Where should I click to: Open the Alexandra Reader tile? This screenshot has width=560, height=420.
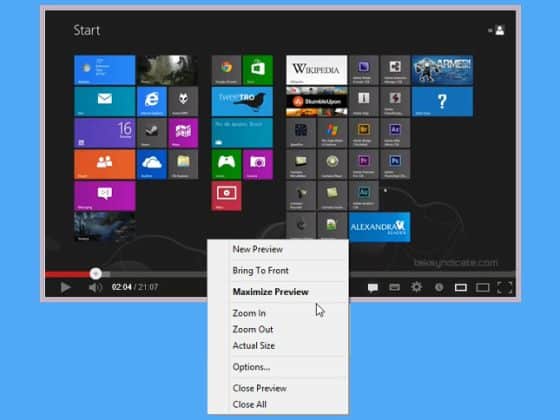380,227
